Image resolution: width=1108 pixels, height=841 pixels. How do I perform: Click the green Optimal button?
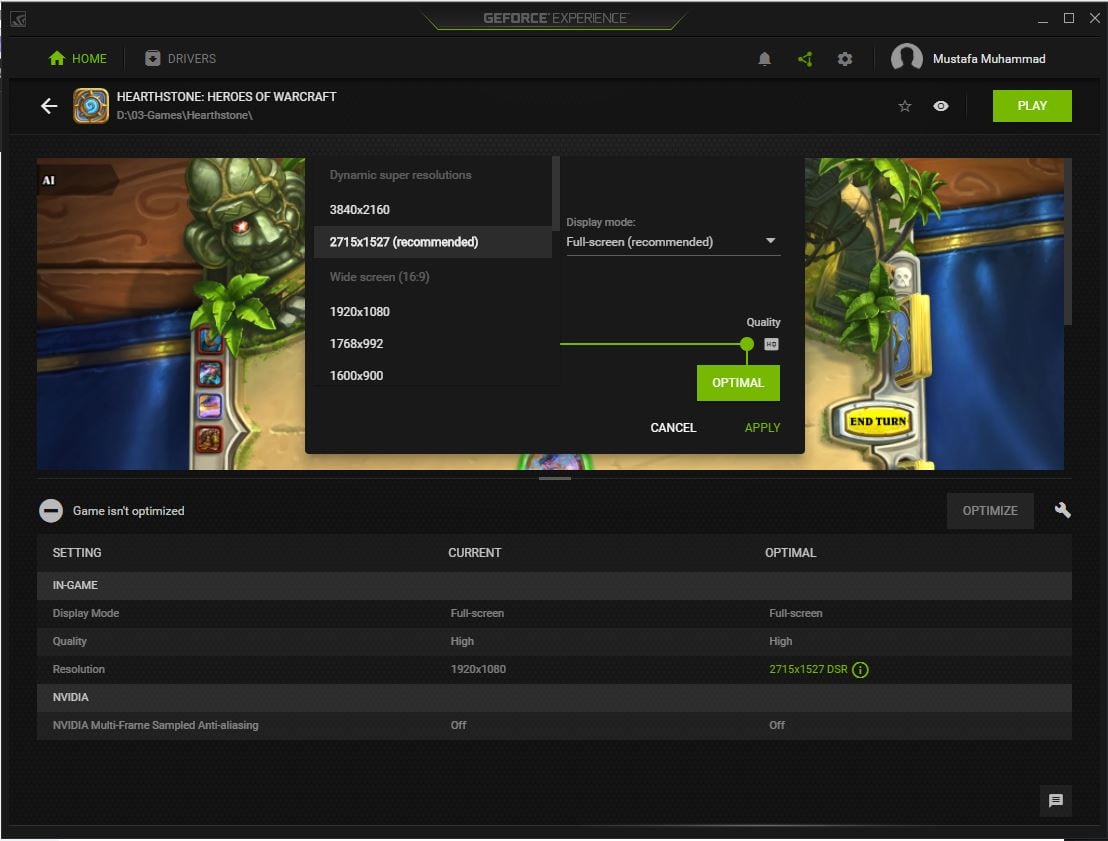738,383
